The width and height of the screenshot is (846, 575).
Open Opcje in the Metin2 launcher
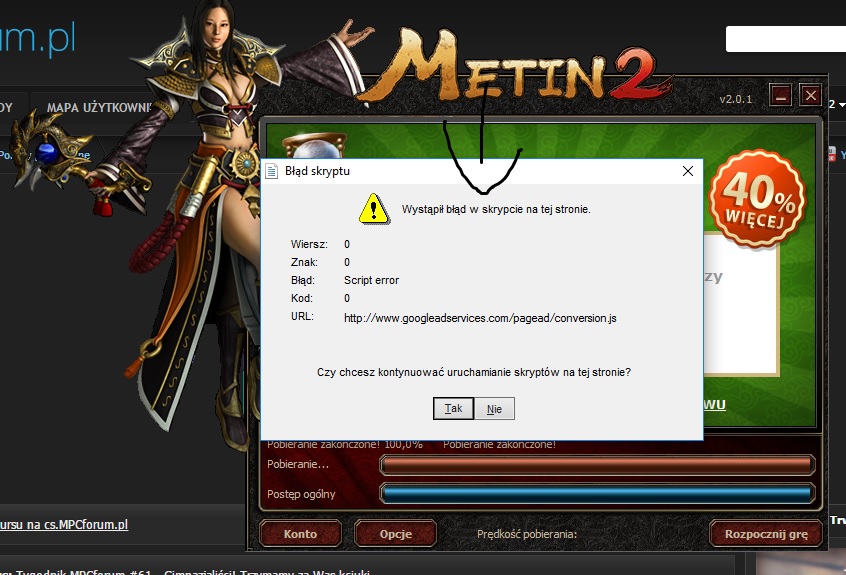[x=395, y=533]
